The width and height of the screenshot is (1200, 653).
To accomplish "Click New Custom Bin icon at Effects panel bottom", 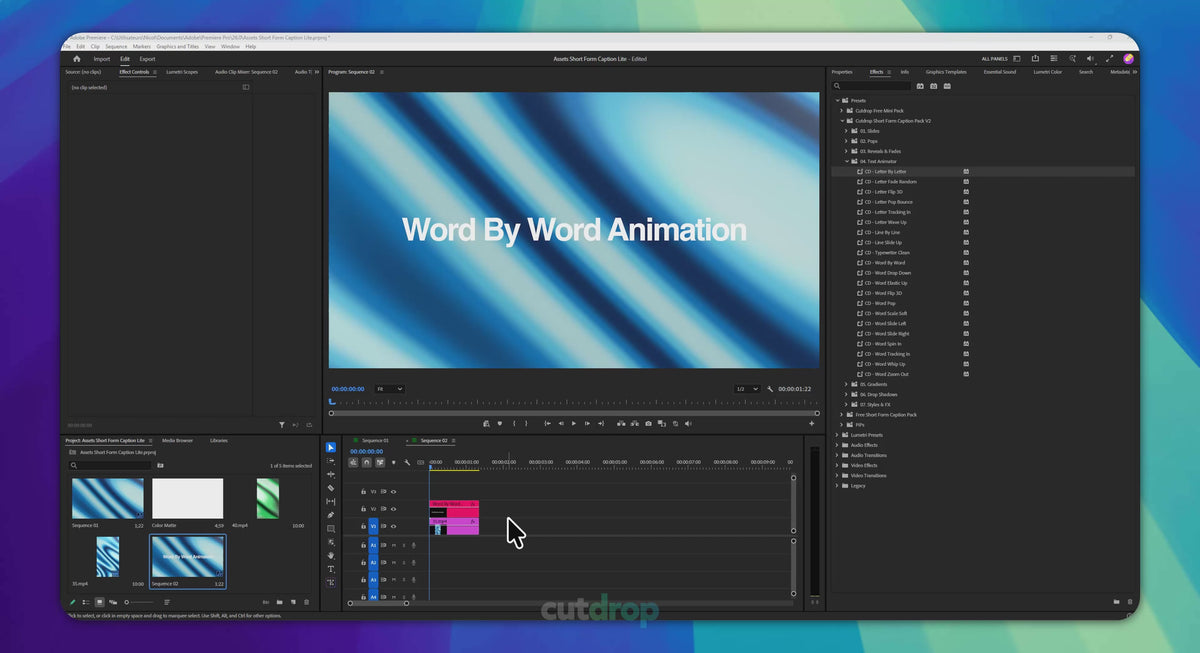I will (x=1116, y=602).
